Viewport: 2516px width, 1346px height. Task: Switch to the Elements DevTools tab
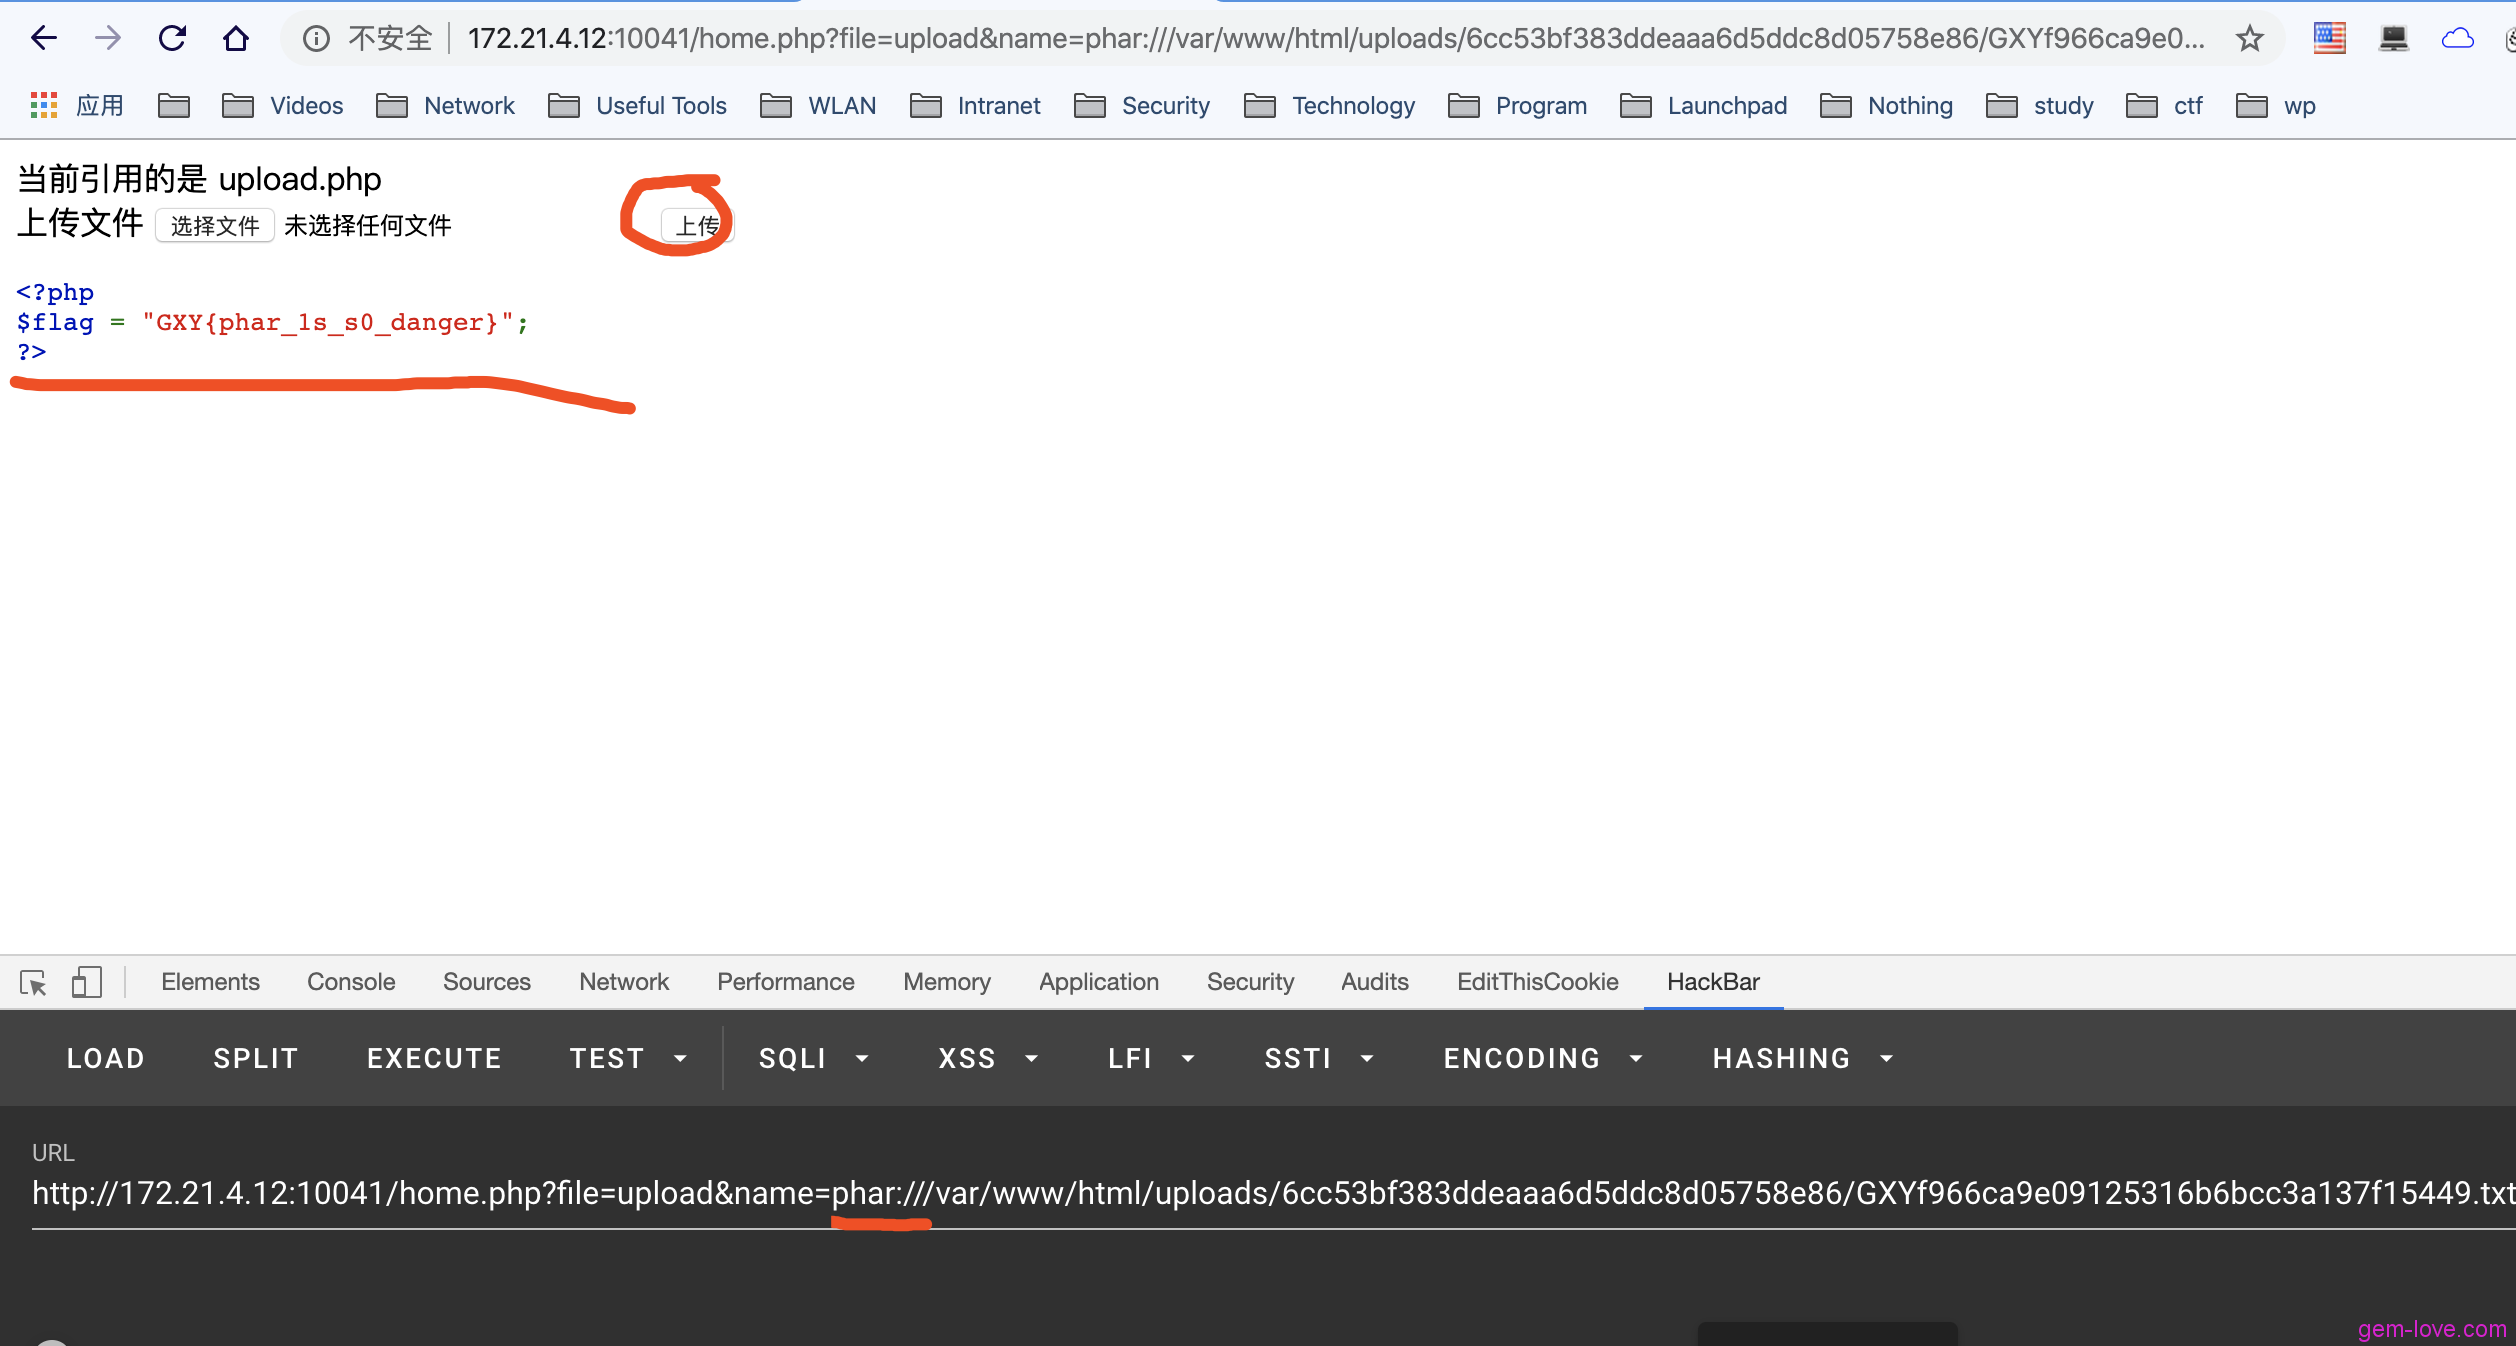(210, 982)
